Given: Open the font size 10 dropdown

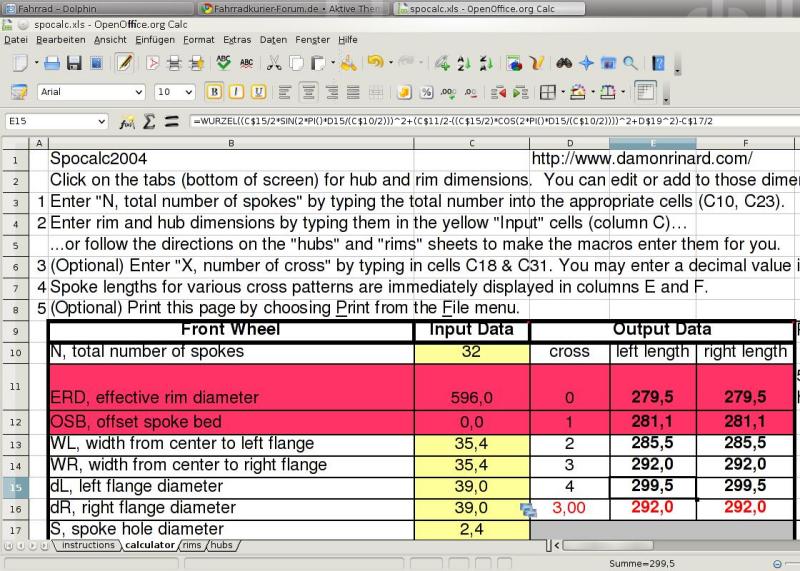Looking at the screenshot, I should coord(189,92).
